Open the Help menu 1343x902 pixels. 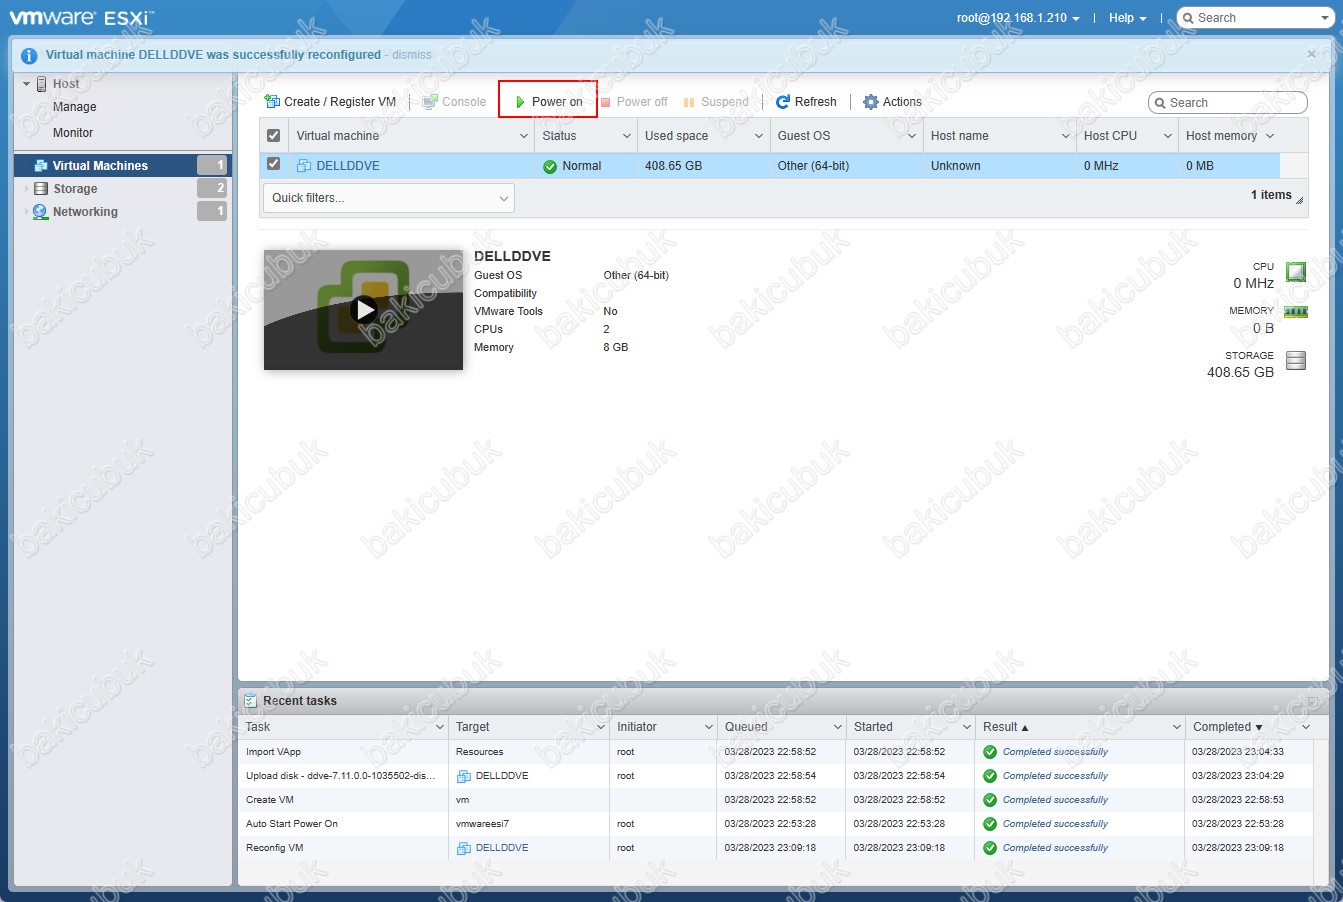[1127, 18]
